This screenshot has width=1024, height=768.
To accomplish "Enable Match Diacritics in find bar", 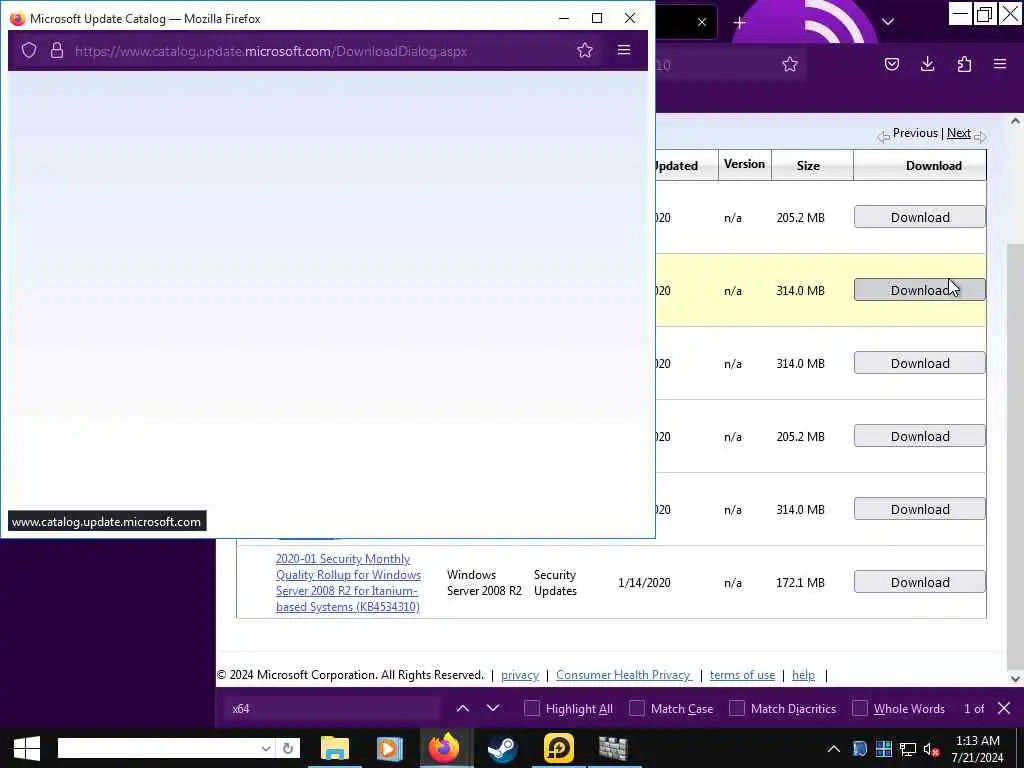I will 737,709.
